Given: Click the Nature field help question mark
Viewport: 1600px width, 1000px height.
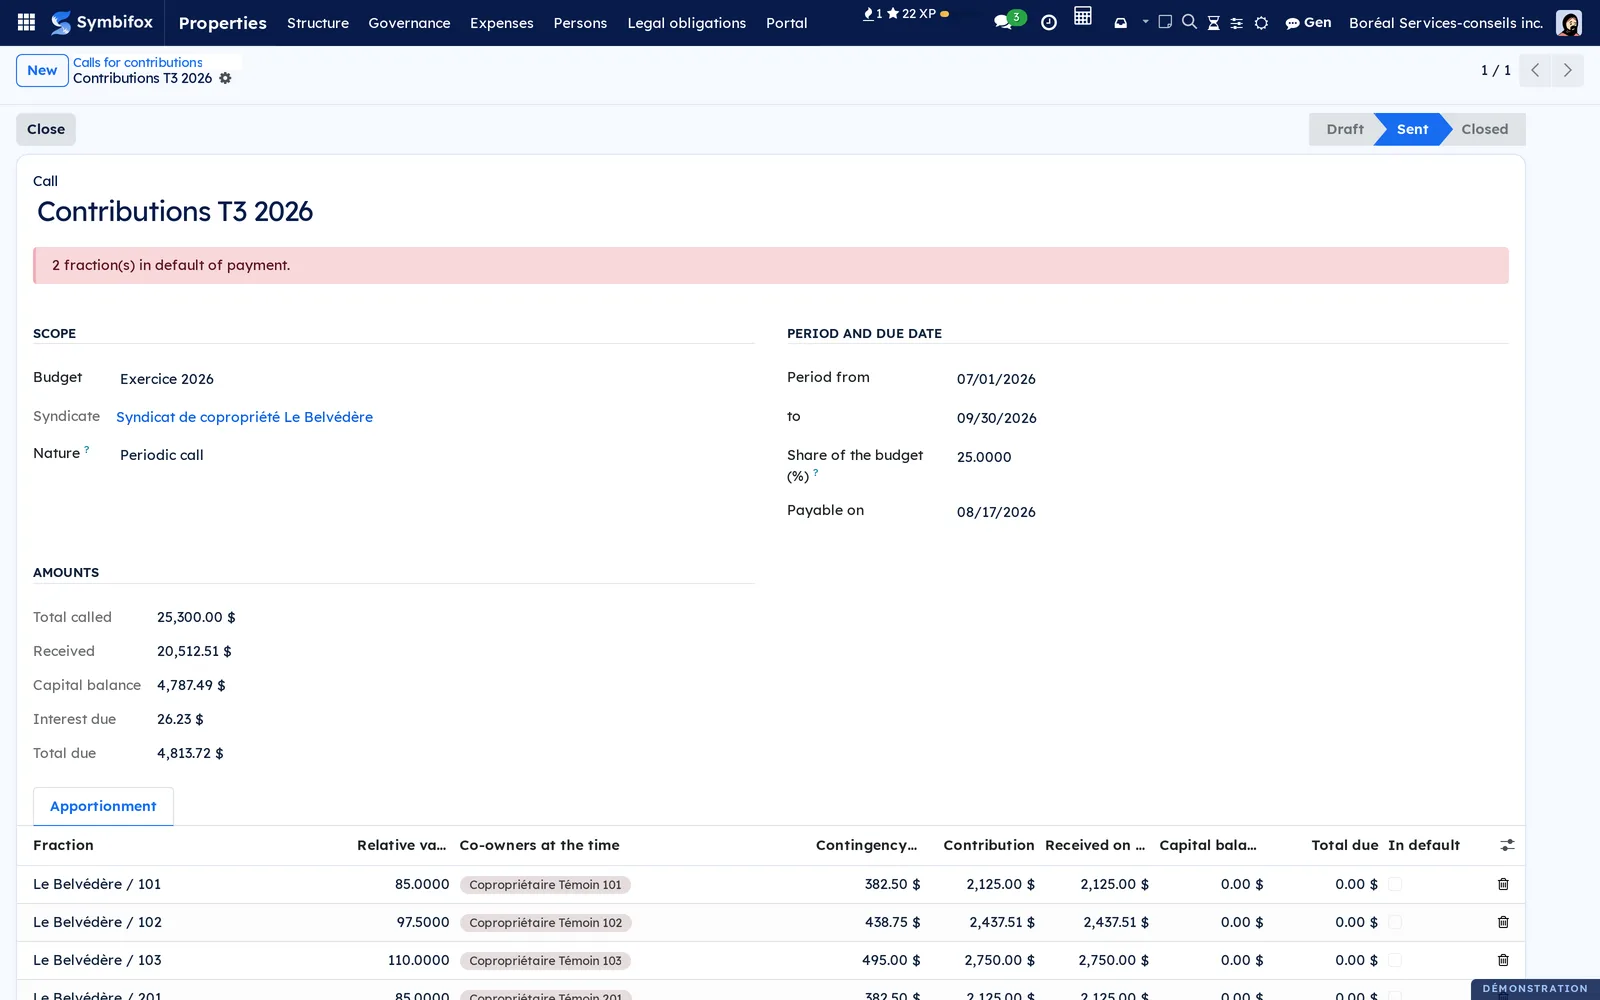Looking at the screenshot, I should 87,449.
